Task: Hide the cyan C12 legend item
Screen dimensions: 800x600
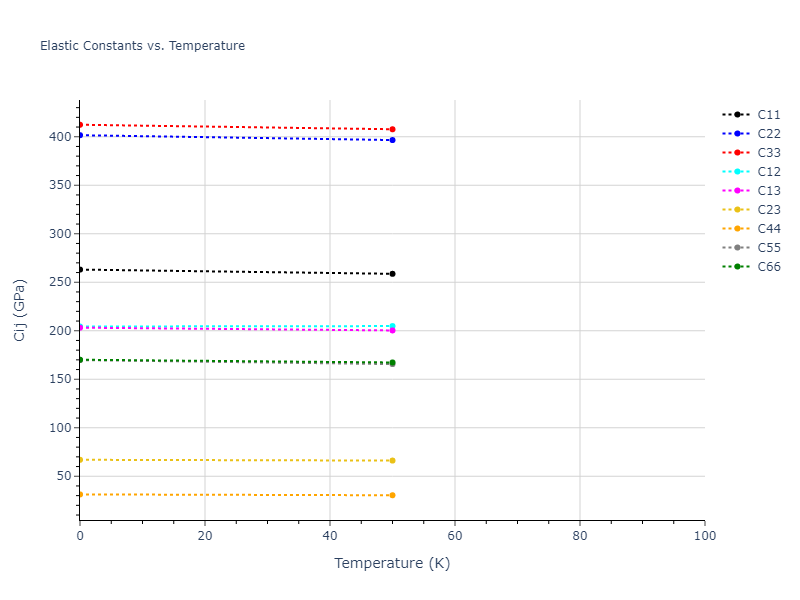Action: tap(768, 172)
